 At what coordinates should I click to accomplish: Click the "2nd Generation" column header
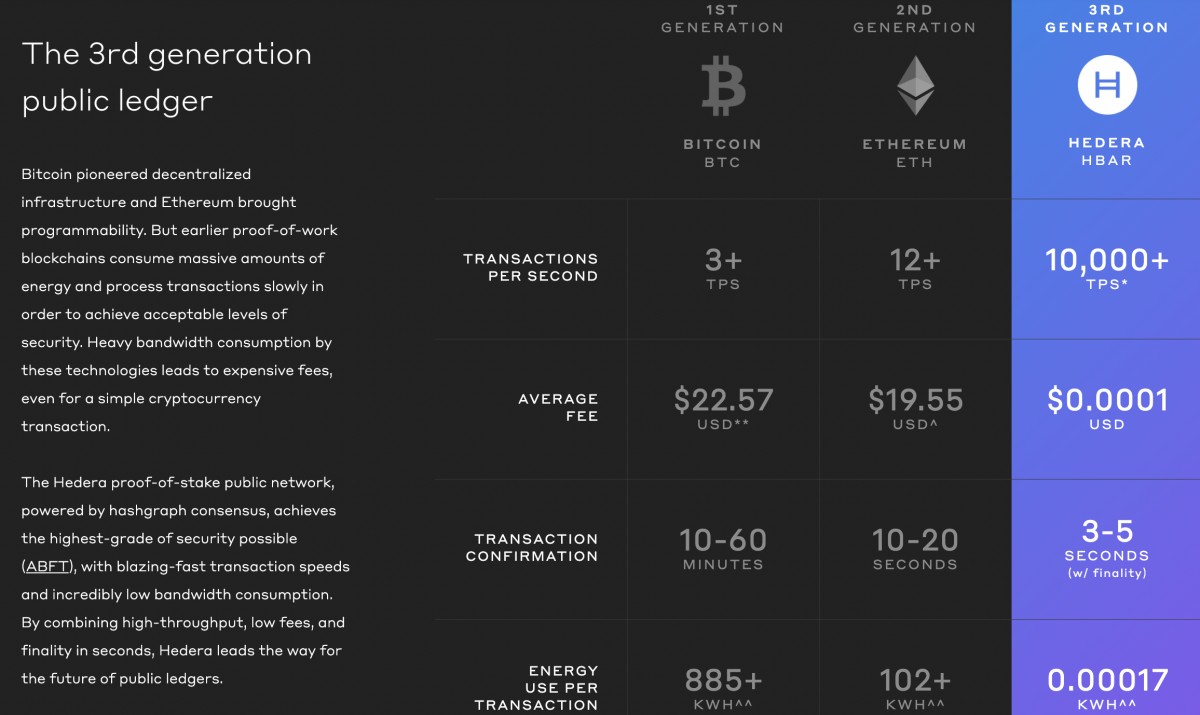(x=914, y=19)
